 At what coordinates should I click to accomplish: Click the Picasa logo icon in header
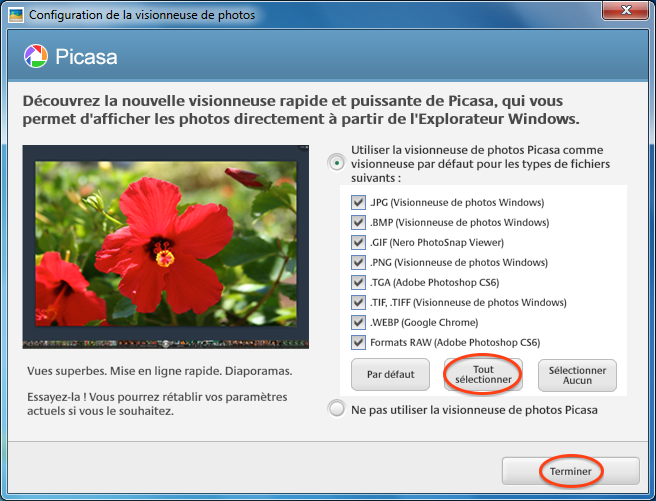pyautogui.click(x=36, y=56)
